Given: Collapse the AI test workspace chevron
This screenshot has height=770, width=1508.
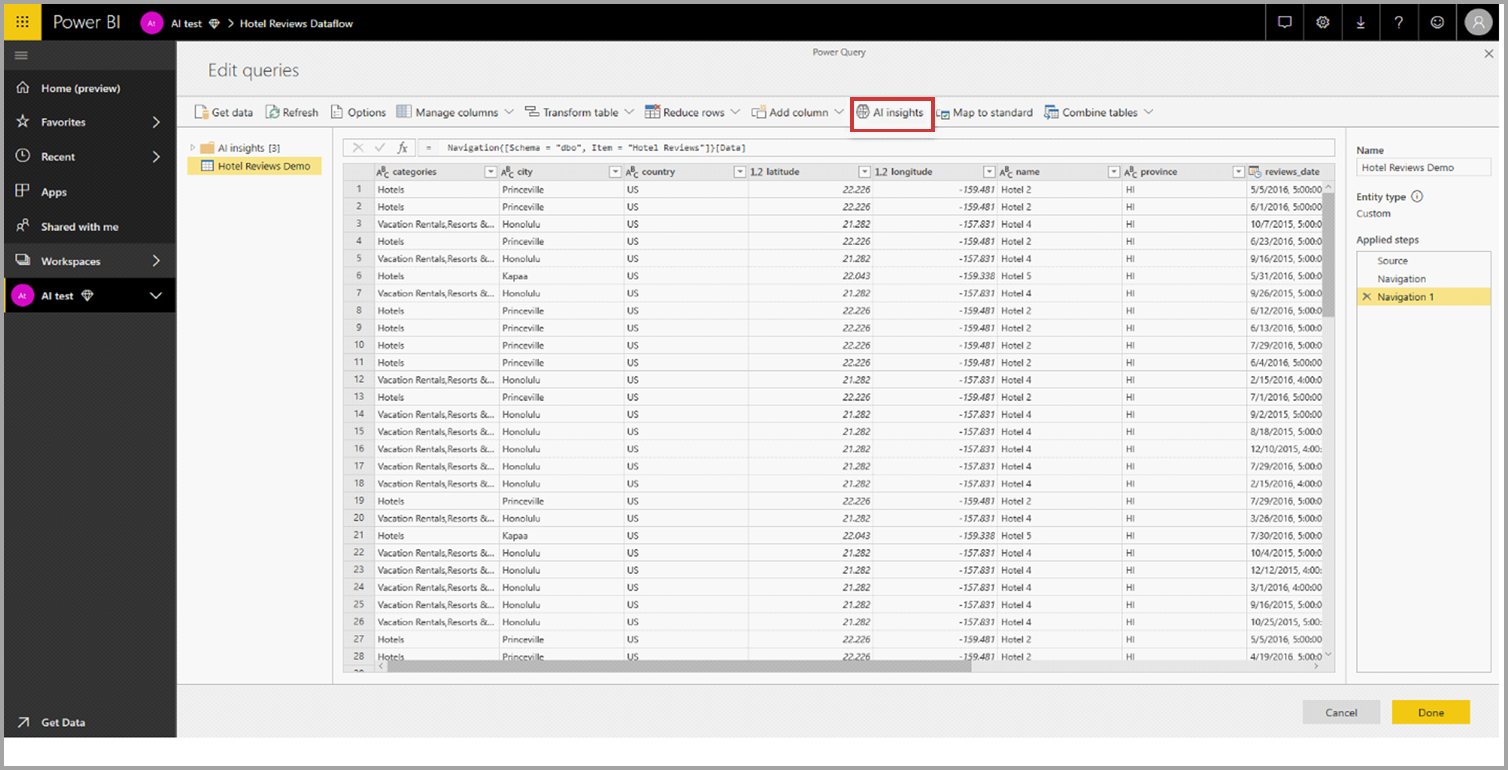Looking at the screenshot, I should (x=155, y=295).
